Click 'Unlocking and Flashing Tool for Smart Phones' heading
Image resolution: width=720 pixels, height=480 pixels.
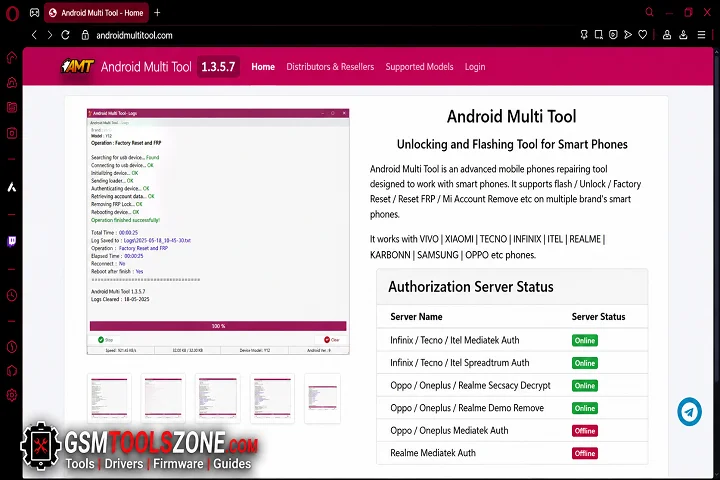click(512, 144)
